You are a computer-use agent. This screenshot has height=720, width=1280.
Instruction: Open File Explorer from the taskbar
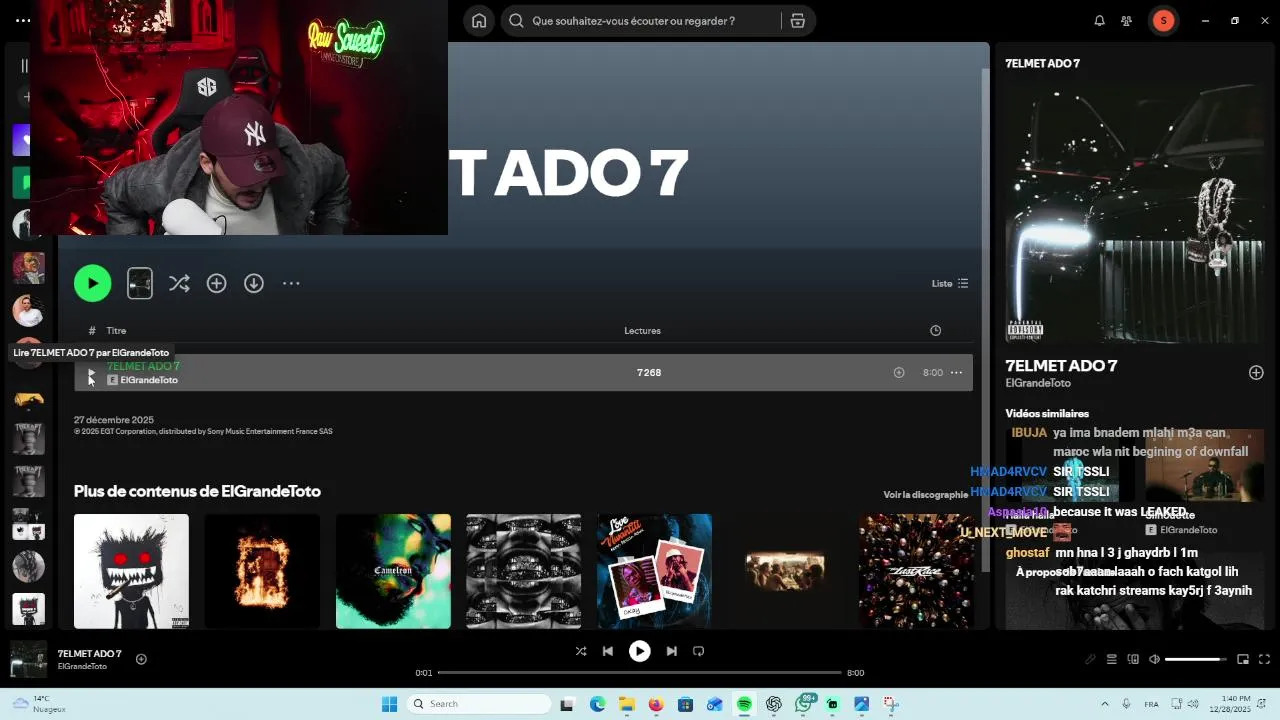[626, 704]
